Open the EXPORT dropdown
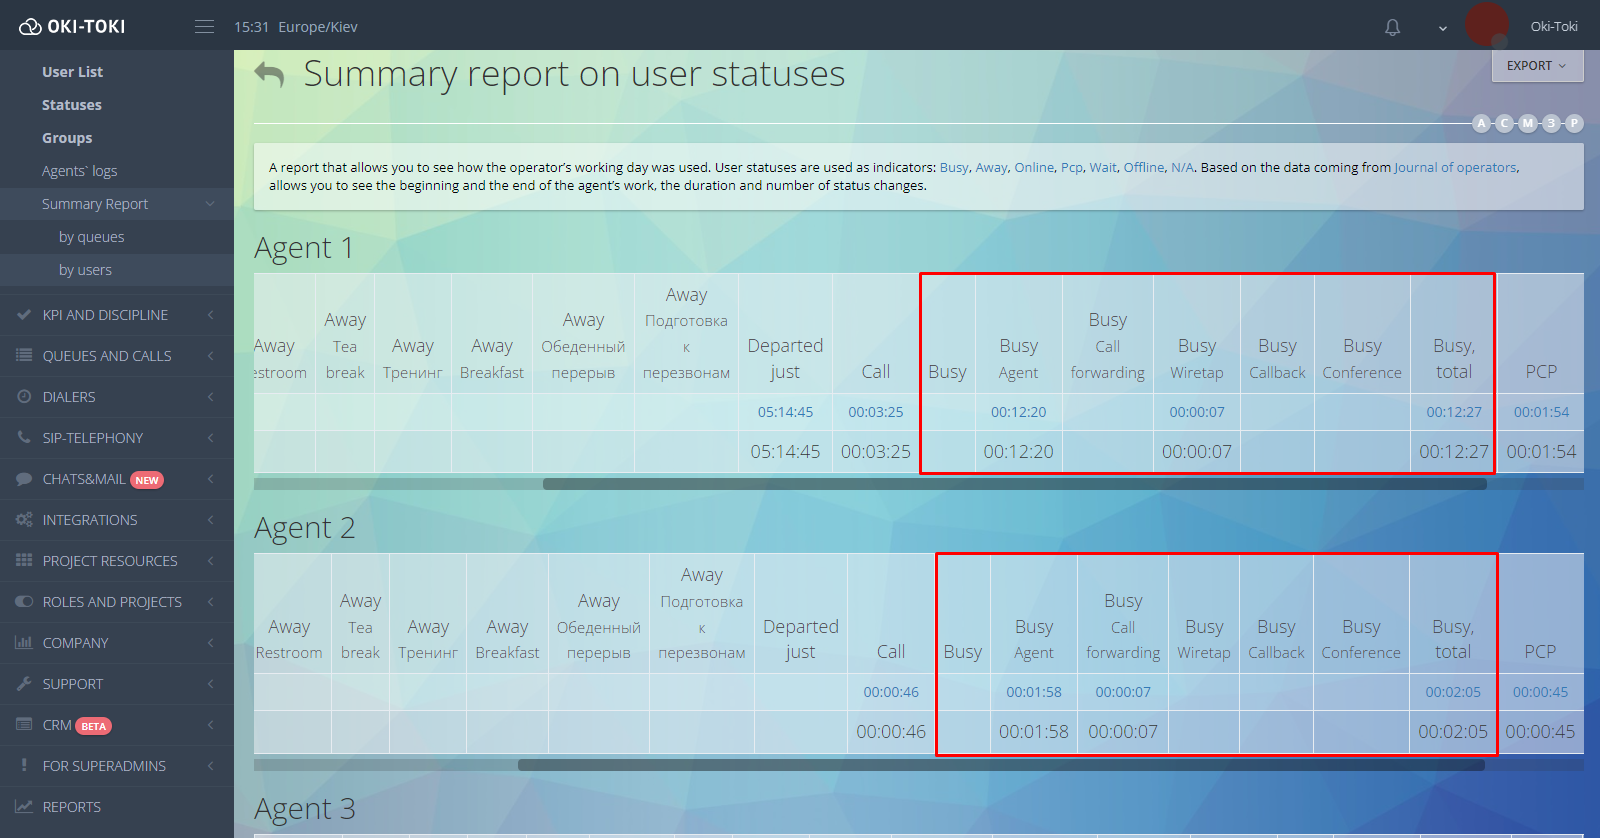Viewport: 1600px width, 838px height. click(x=1537, y=66)
